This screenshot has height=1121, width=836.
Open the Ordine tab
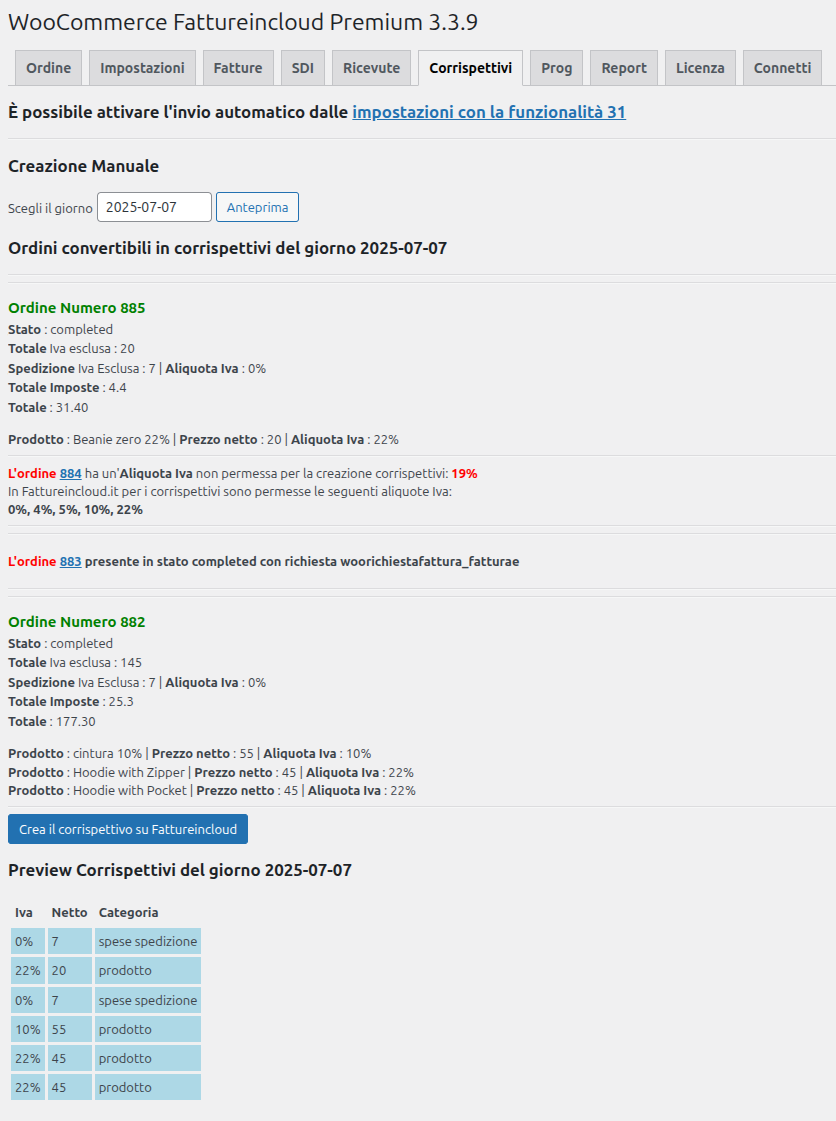49,68
